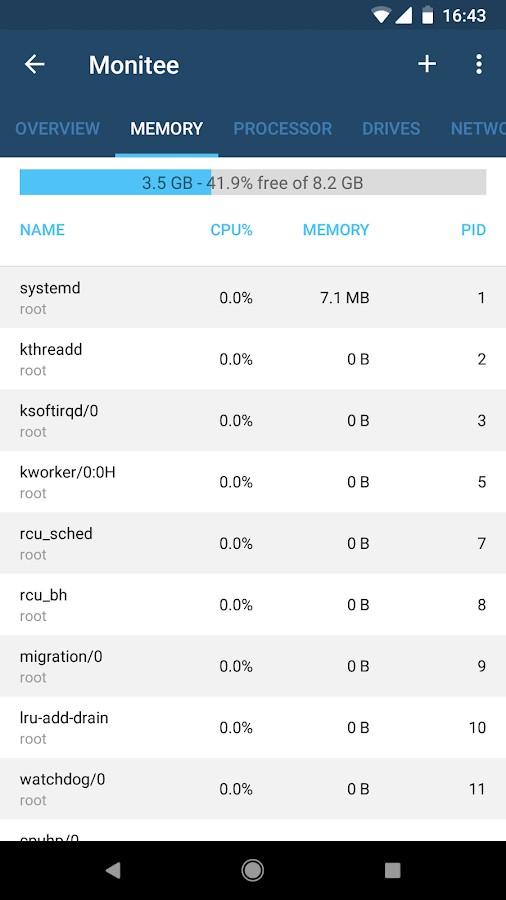Switch to the Overview tab
Screen dimensions: 506x900
[x=57, y=129]
